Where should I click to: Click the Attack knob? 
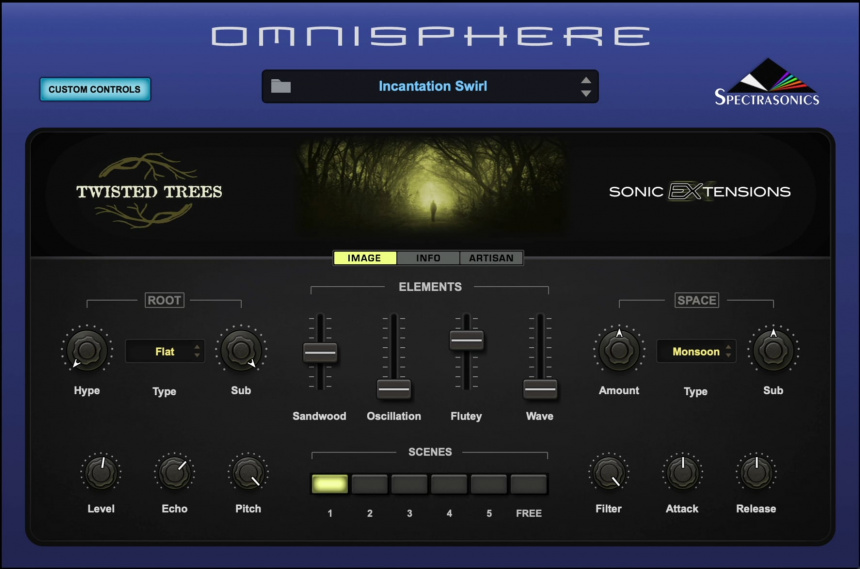(x=682, y=472)
